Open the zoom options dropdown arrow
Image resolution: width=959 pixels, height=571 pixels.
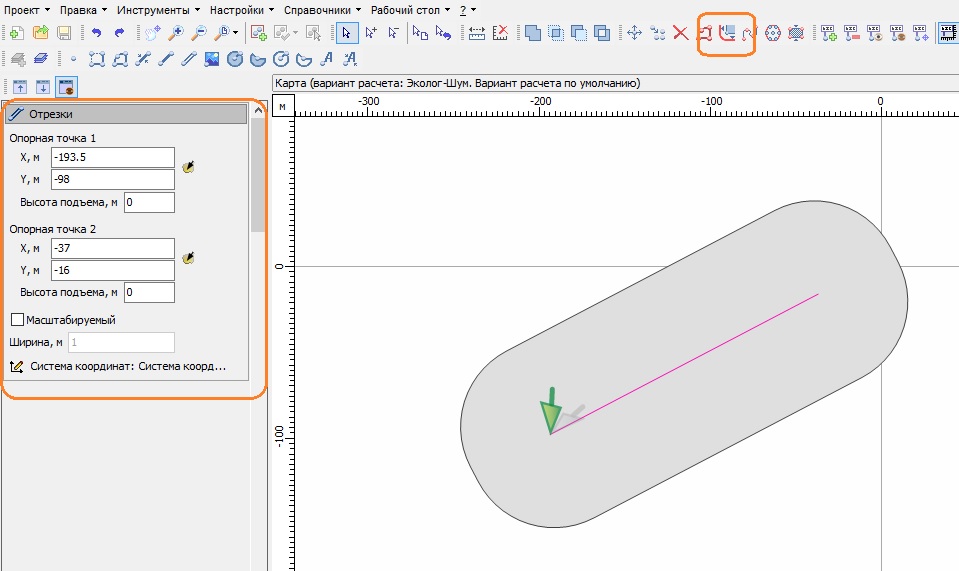(235, 33)
